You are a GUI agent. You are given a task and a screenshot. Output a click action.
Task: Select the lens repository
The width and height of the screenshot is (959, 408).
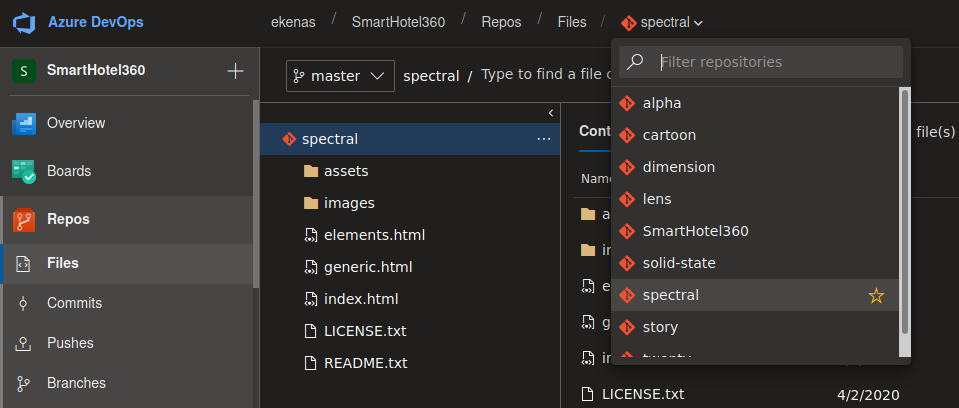click(755, 199)
